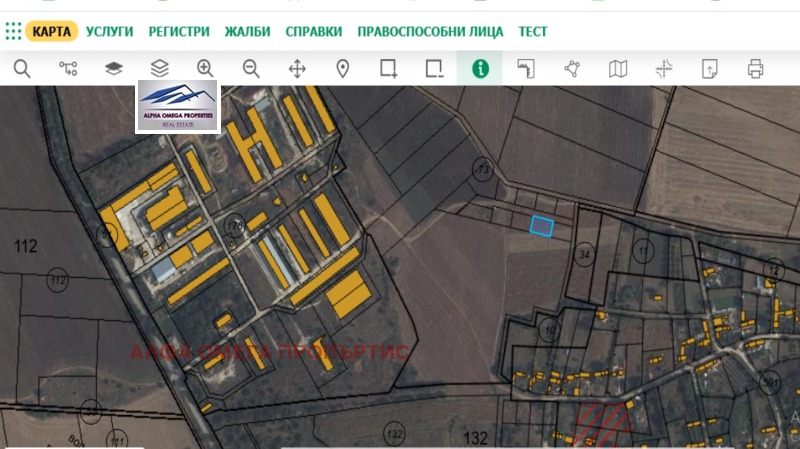The image size is (800, 449).
Task: Click the folded map icon
Action: [x=618, y=68]
